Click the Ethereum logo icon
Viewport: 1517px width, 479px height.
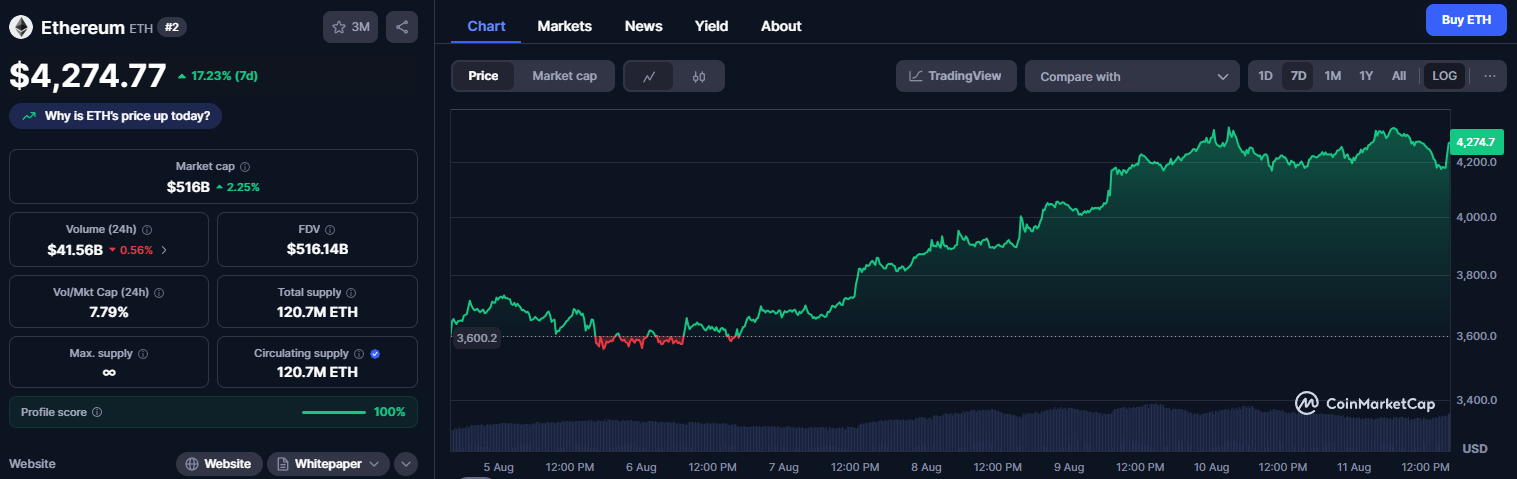21,27
